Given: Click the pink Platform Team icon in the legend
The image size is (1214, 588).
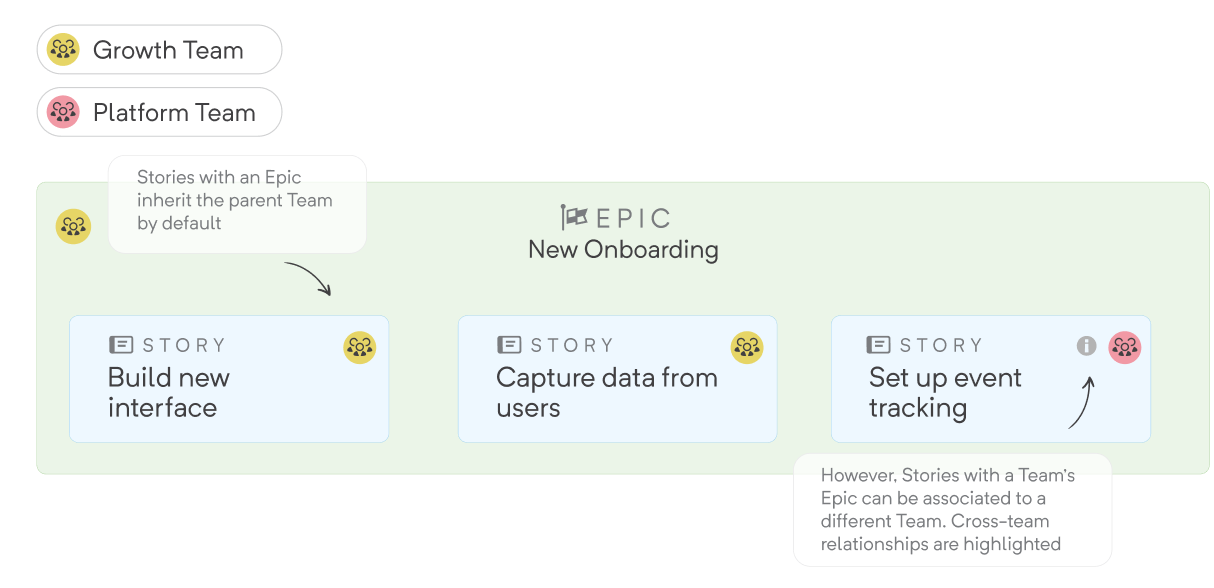Looking at the screenshot, I should pyautogui.click(x=63, y=112).
